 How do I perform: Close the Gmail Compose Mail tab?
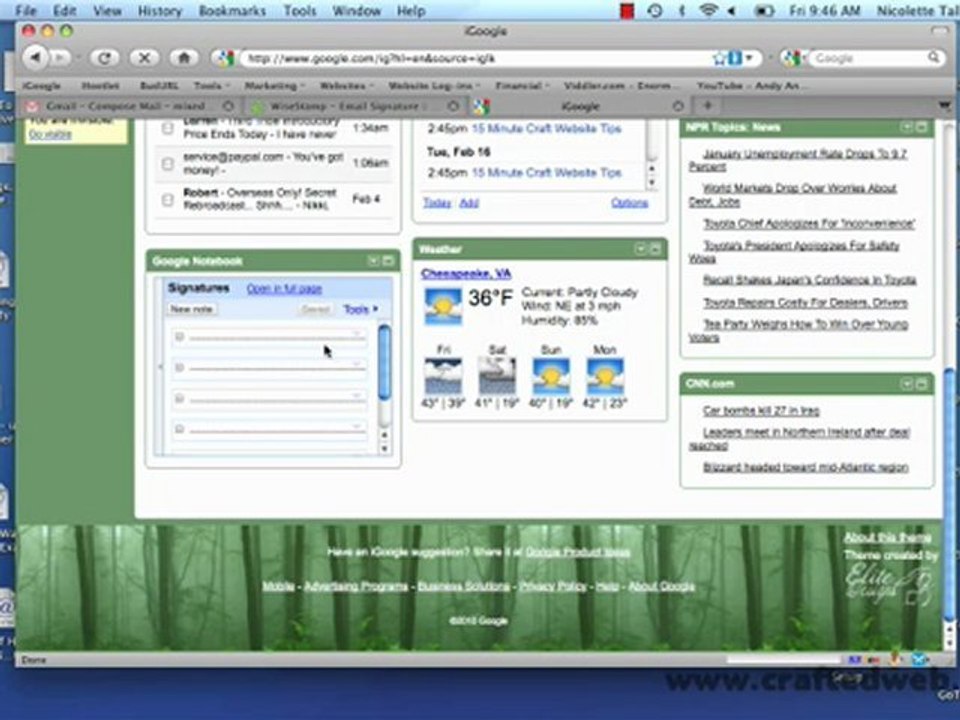pyautogui.click(x=228, y=106)
